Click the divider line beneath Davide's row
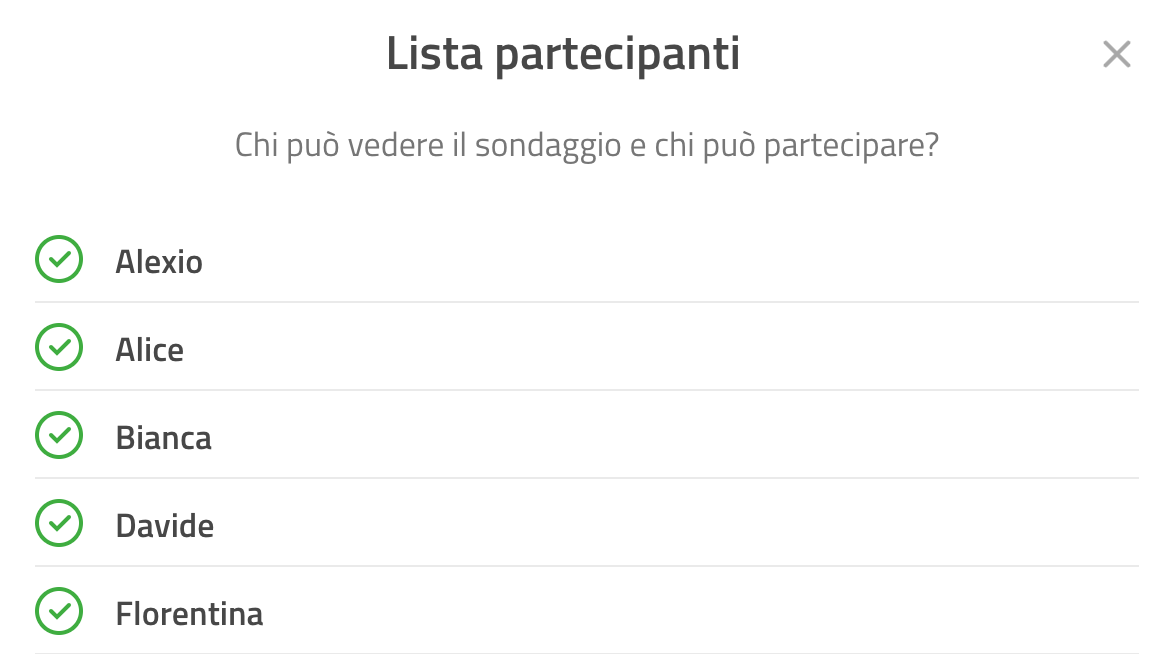The image size is (1160, 654). (x=587, y=566)
